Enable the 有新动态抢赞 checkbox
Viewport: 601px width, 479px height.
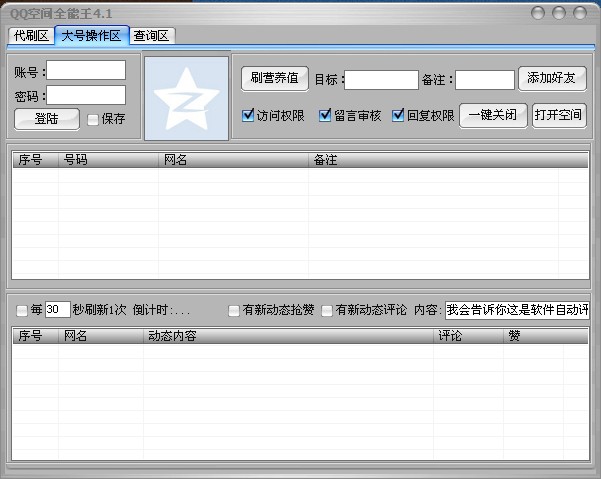coord(233,310)
